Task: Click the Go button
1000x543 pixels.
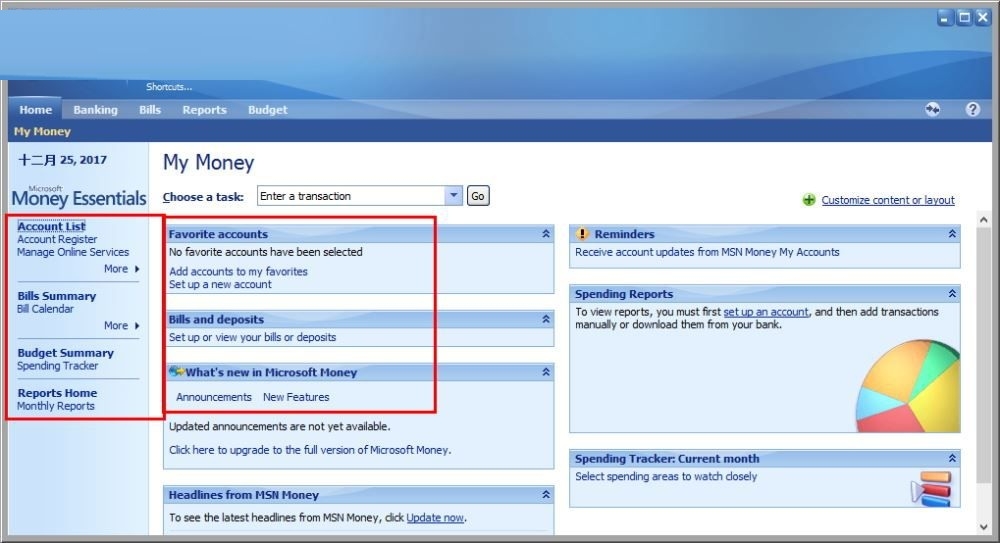Action: click(478, 196)
